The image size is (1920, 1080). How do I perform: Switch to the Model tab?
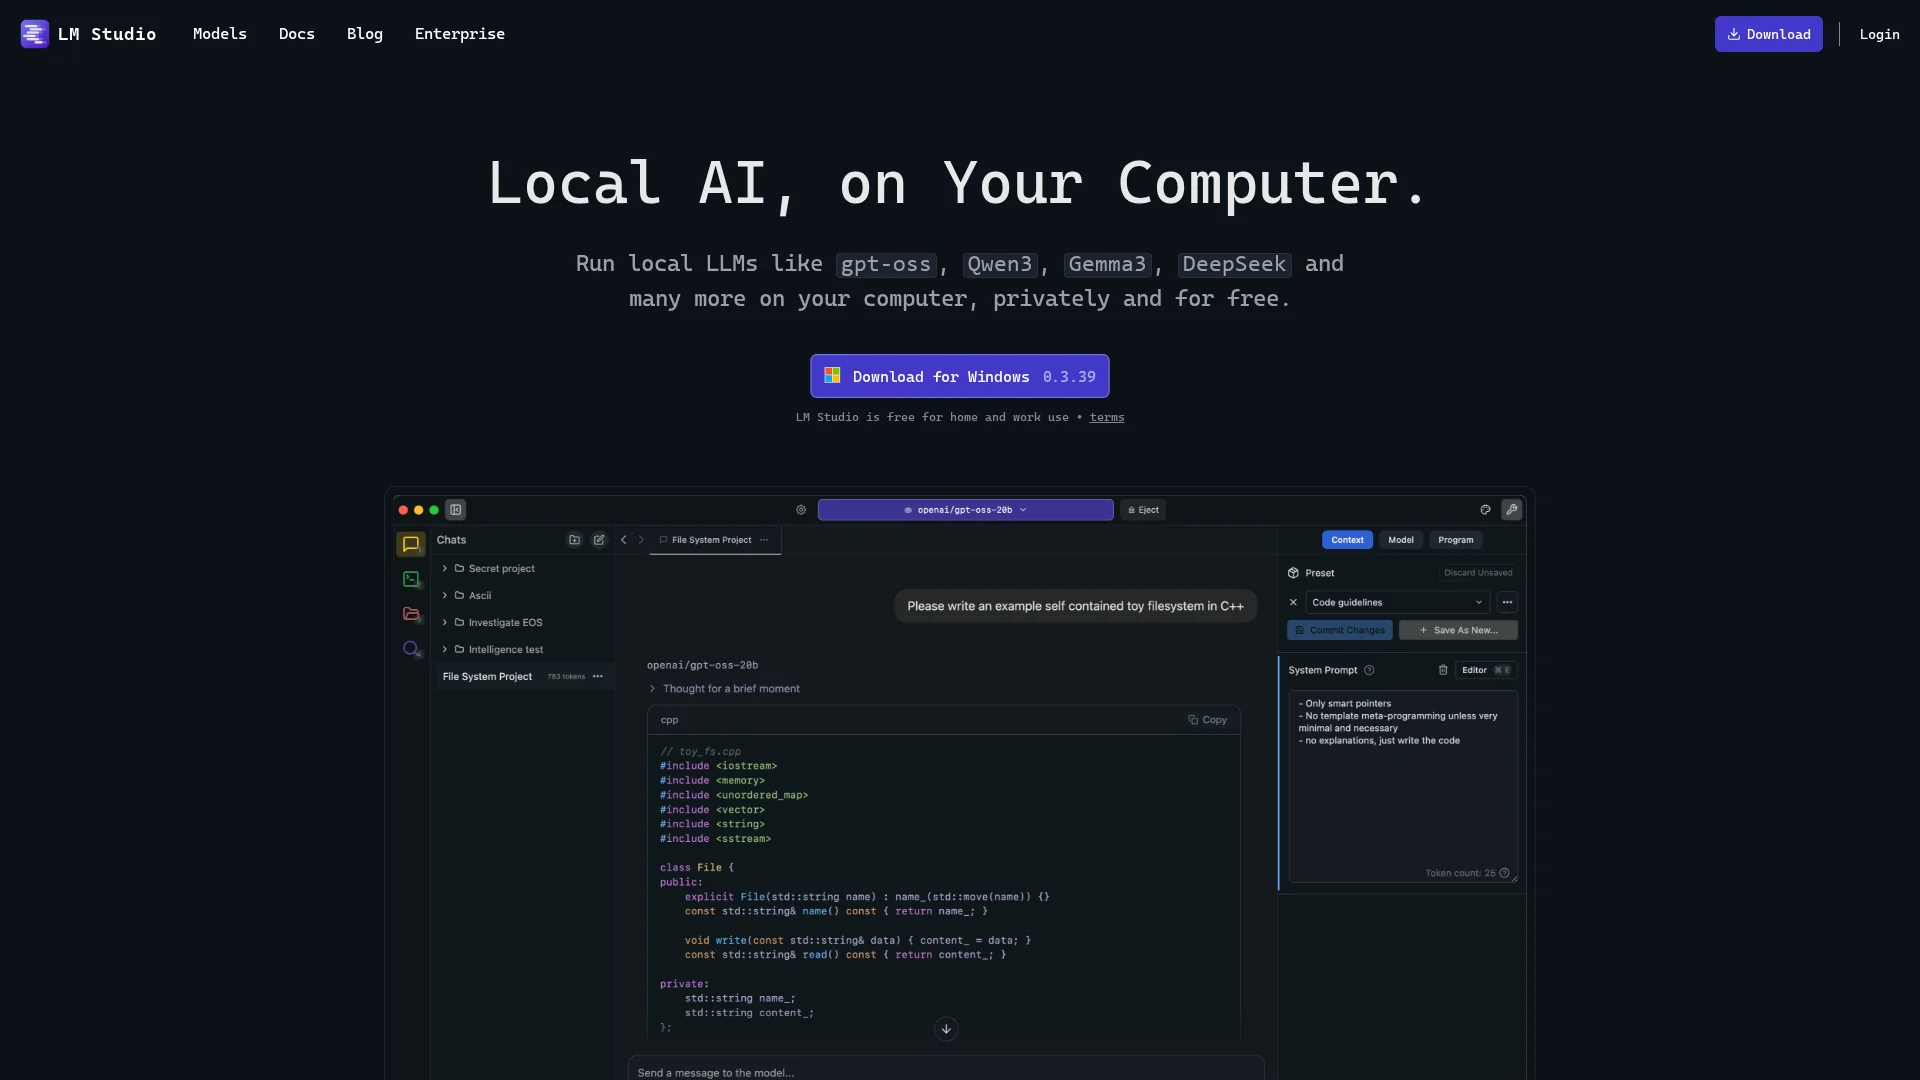pyautogui.click(x=1401, y=540)
